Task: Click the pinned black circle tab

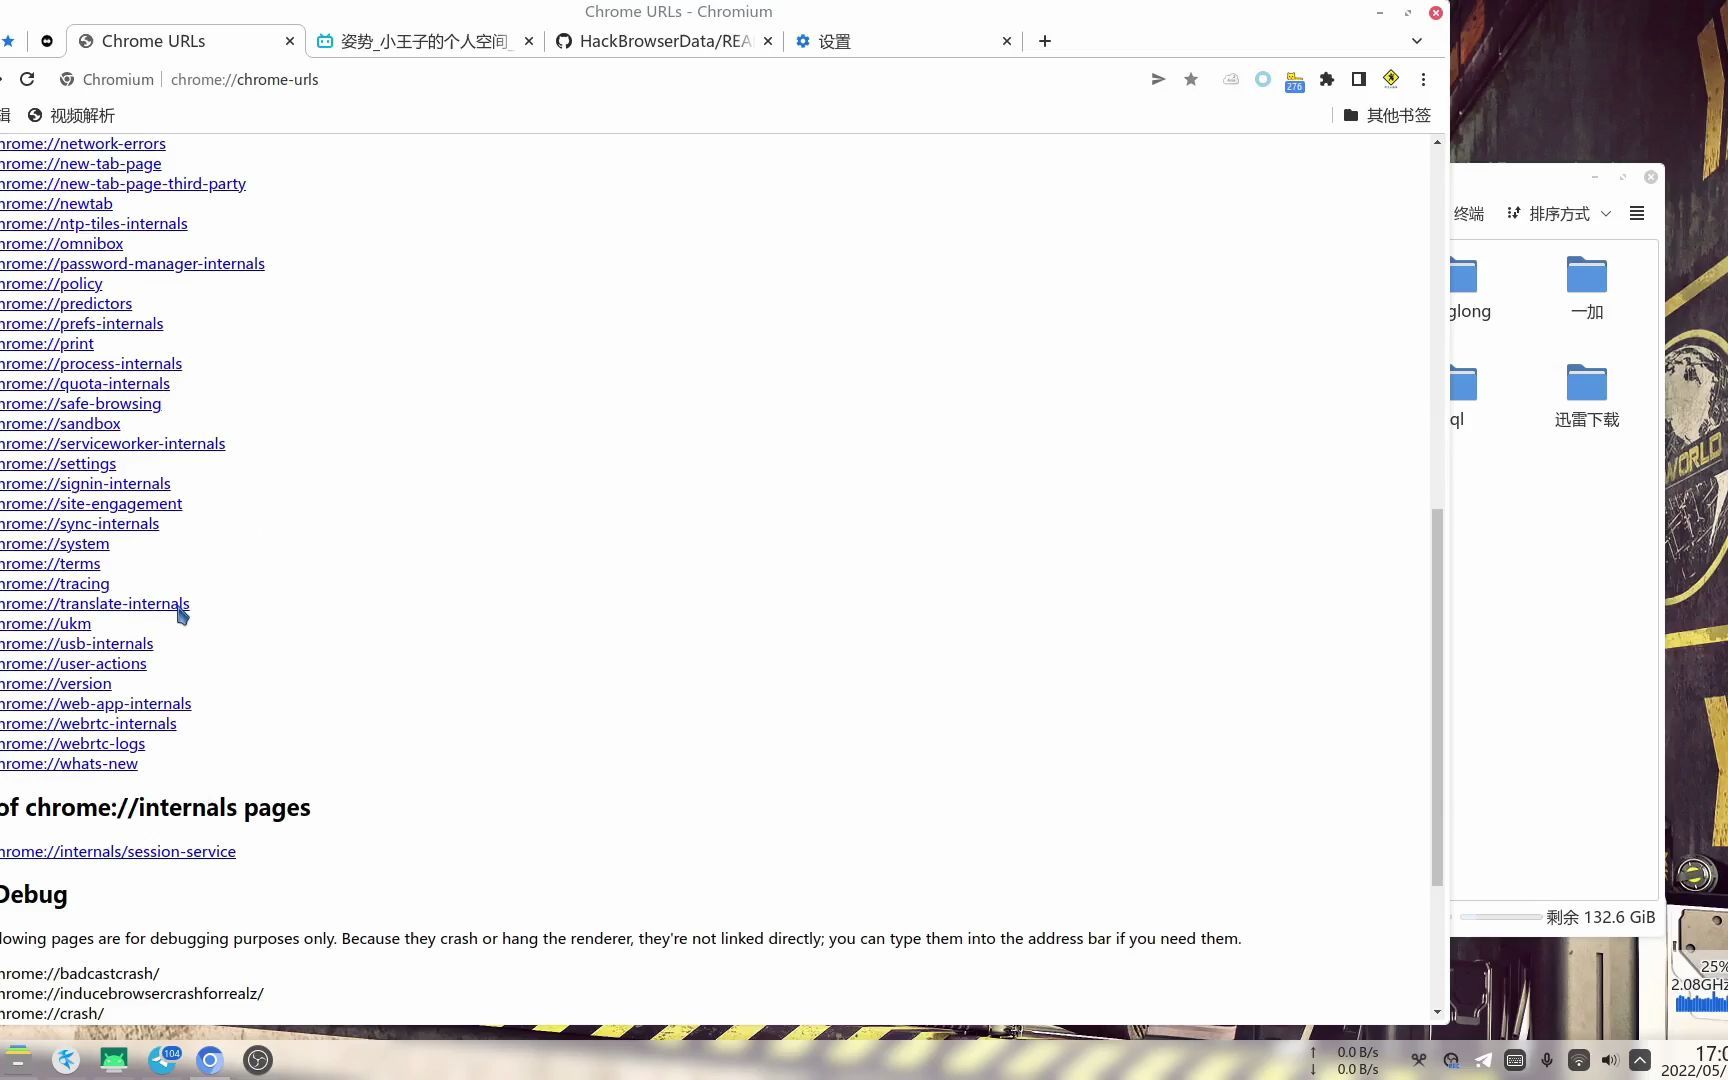Action: 47,41
